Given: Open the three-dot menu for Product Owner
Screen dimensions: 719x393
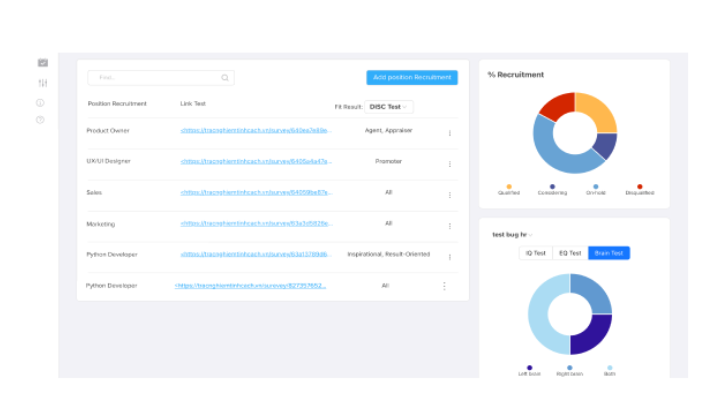Looking at the screenshot, I should tap(450, 133).
